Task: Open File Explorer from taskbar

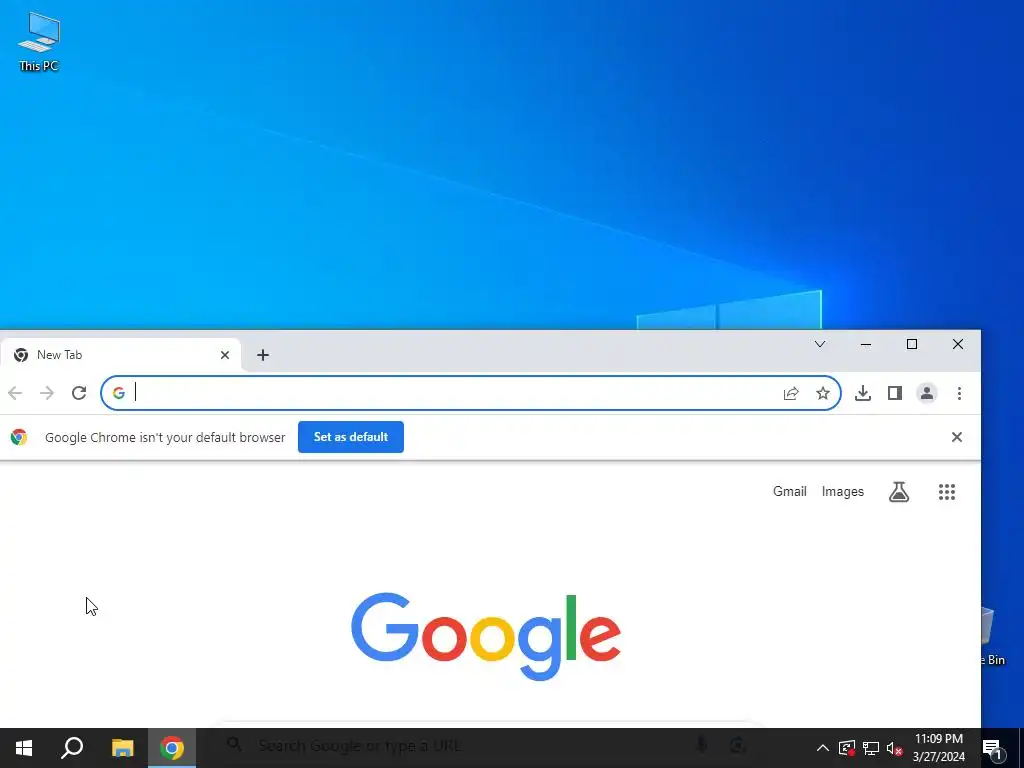Action: coord(122,748)
